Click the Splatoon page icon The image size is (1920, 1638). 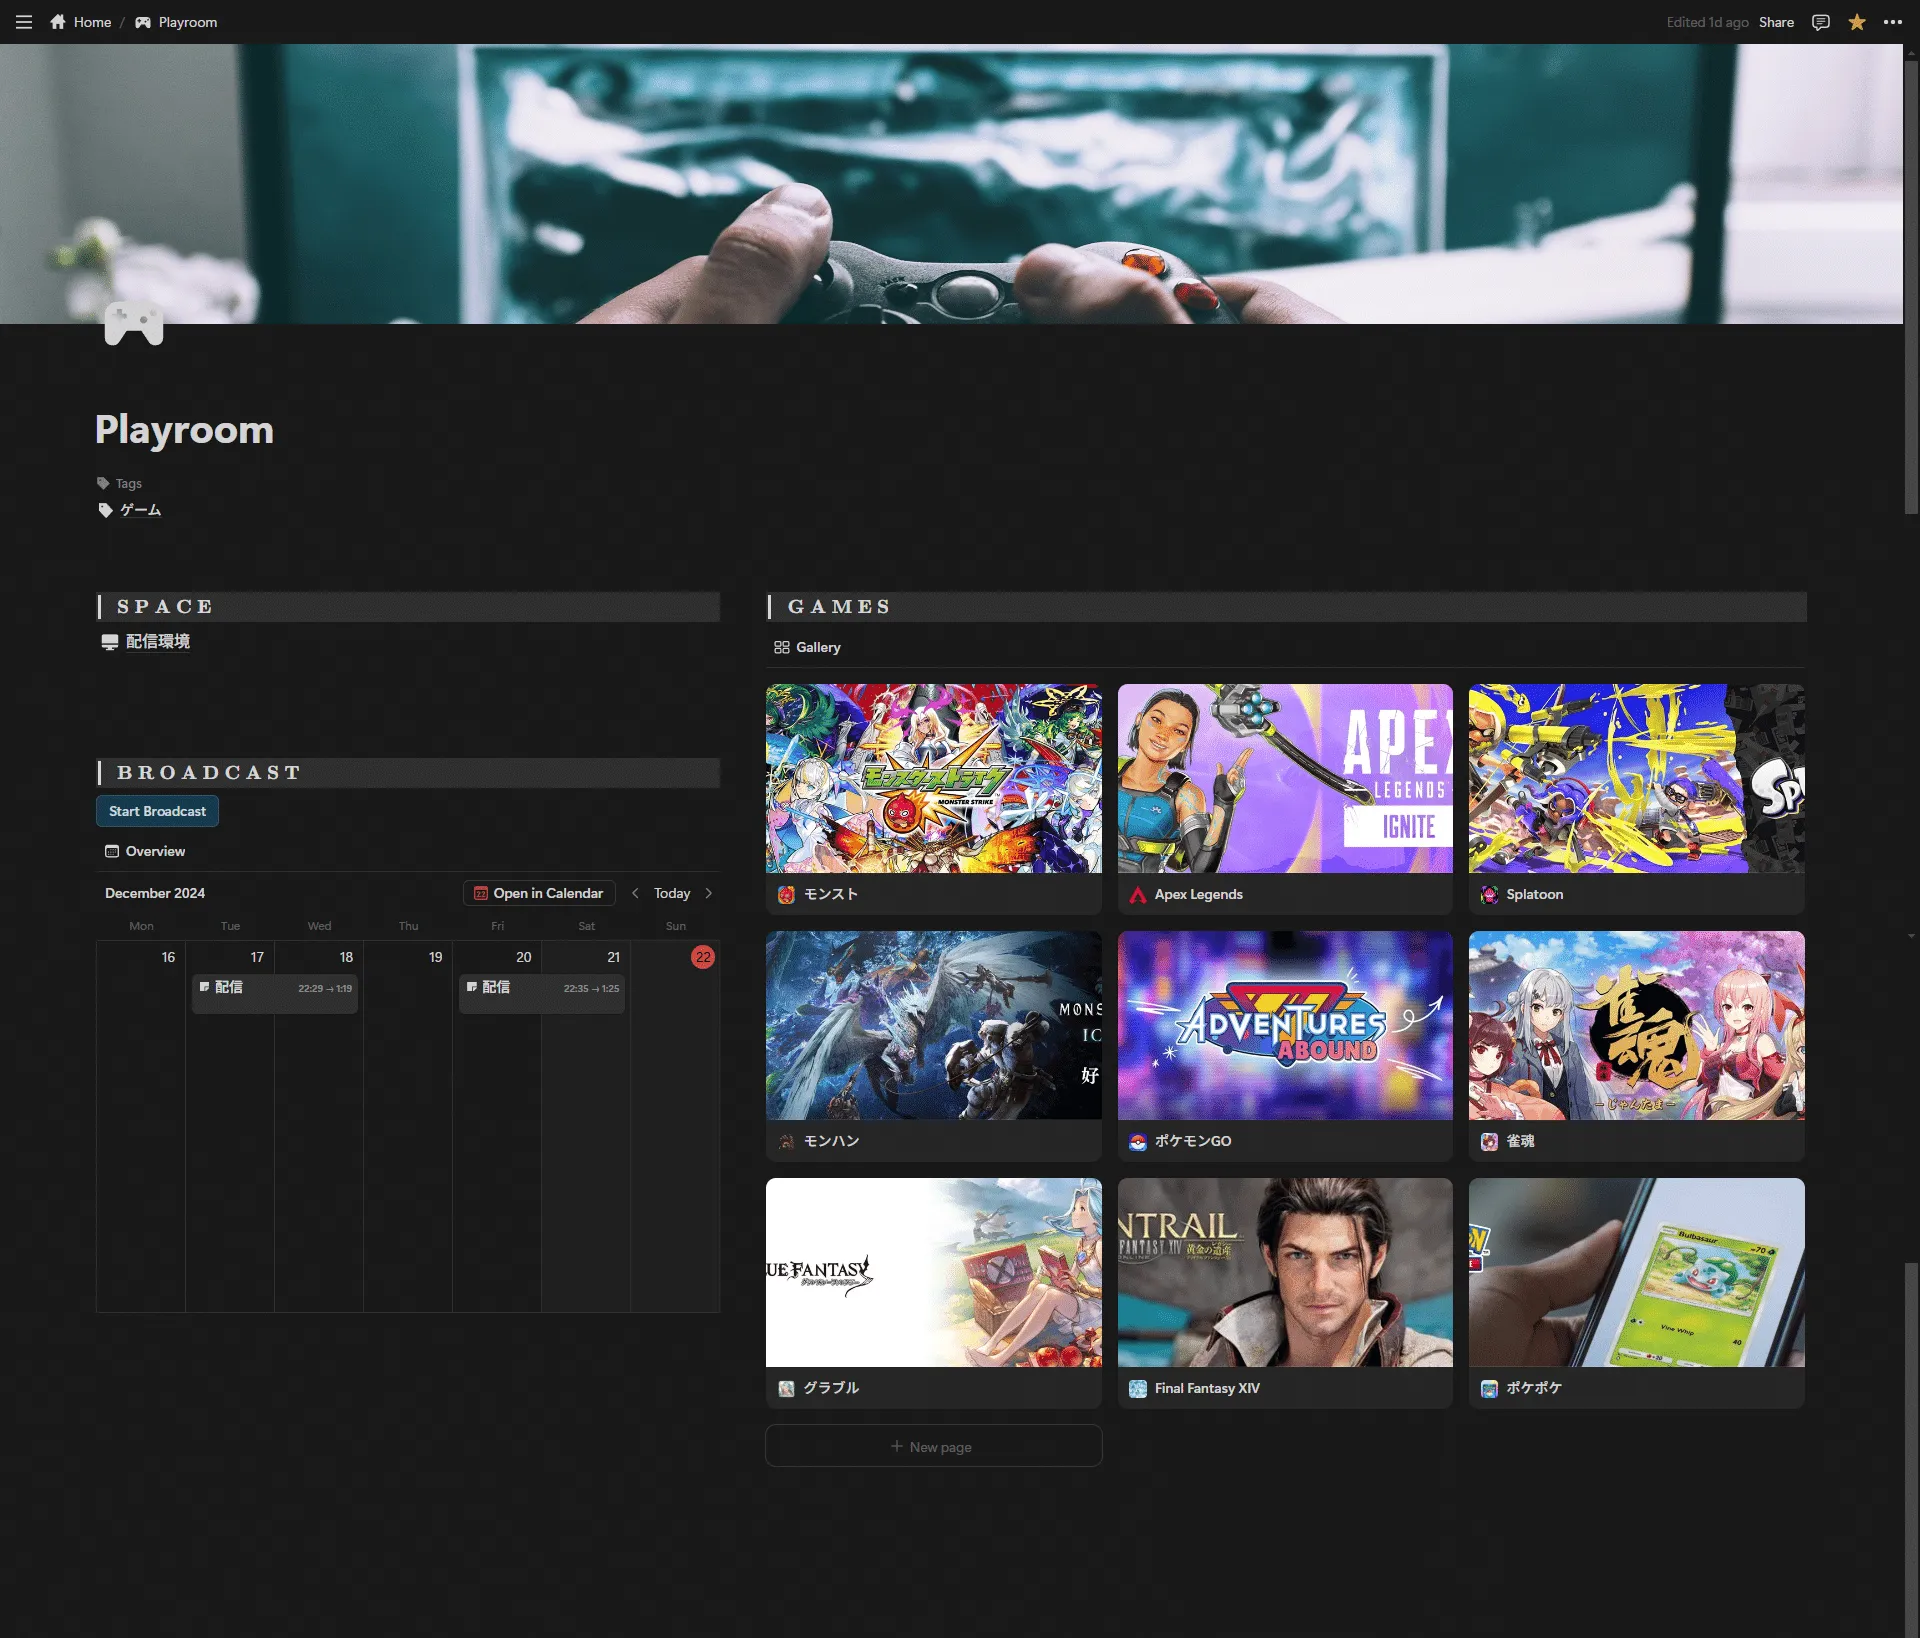tap(1490, 895)
